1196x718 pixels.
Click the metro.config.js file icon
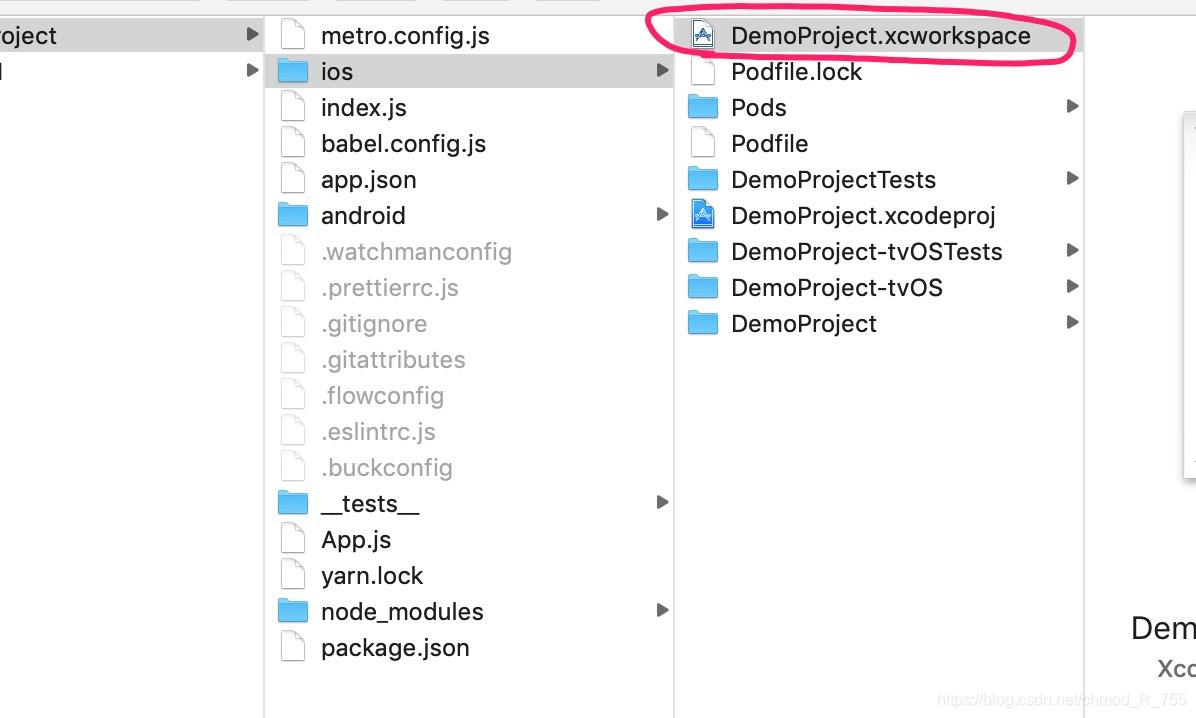(x=293, y=35)
